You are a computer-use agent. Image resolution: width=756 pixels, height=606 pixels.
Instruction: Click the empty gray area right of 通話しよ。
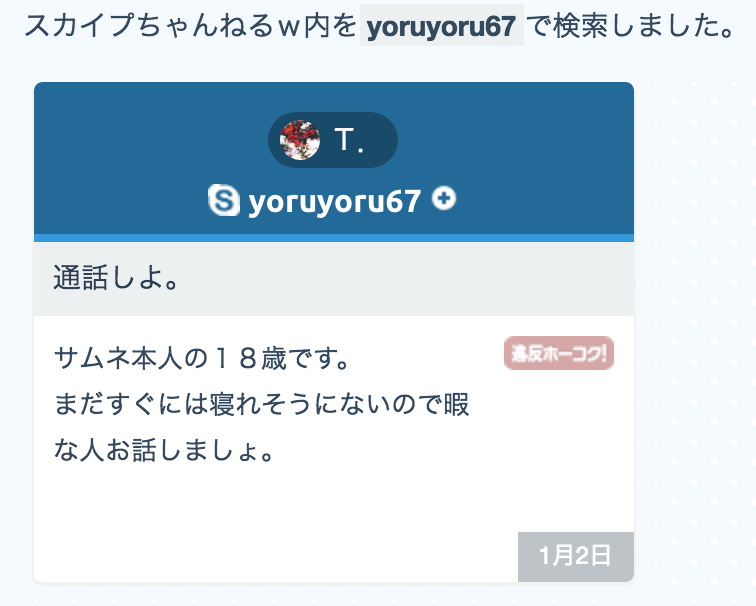pyautogui.click(x=405, y=279)
